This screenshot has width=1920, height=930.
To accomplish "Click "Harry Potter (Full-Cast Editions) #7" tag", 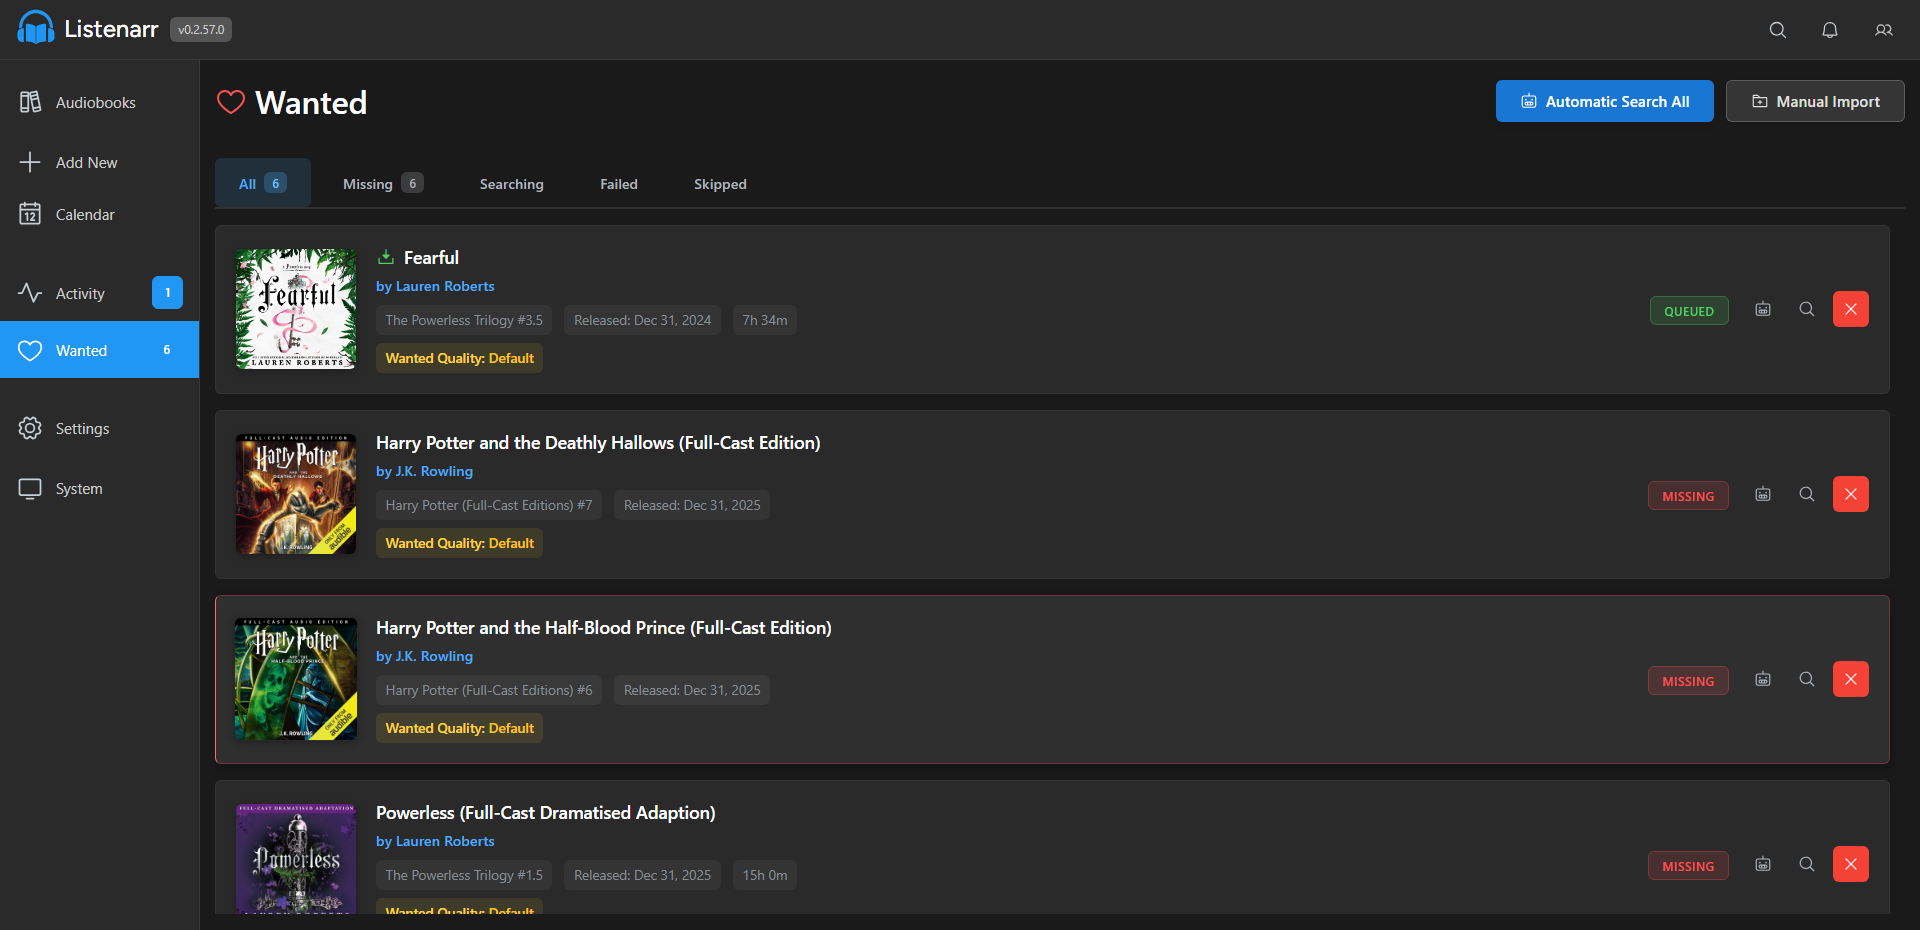I will 489,505.
